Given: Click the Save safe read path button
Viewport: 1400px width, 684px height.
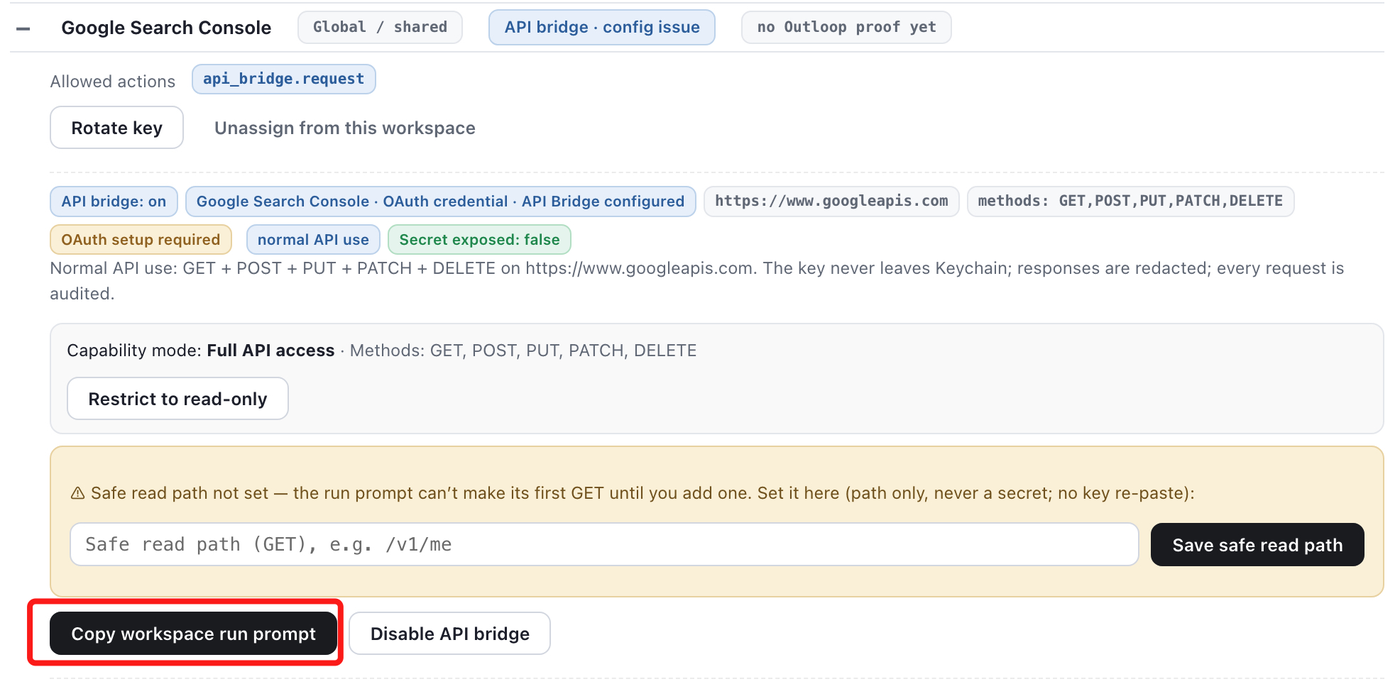Looking at the screenshot, I should coord(1257,544).
